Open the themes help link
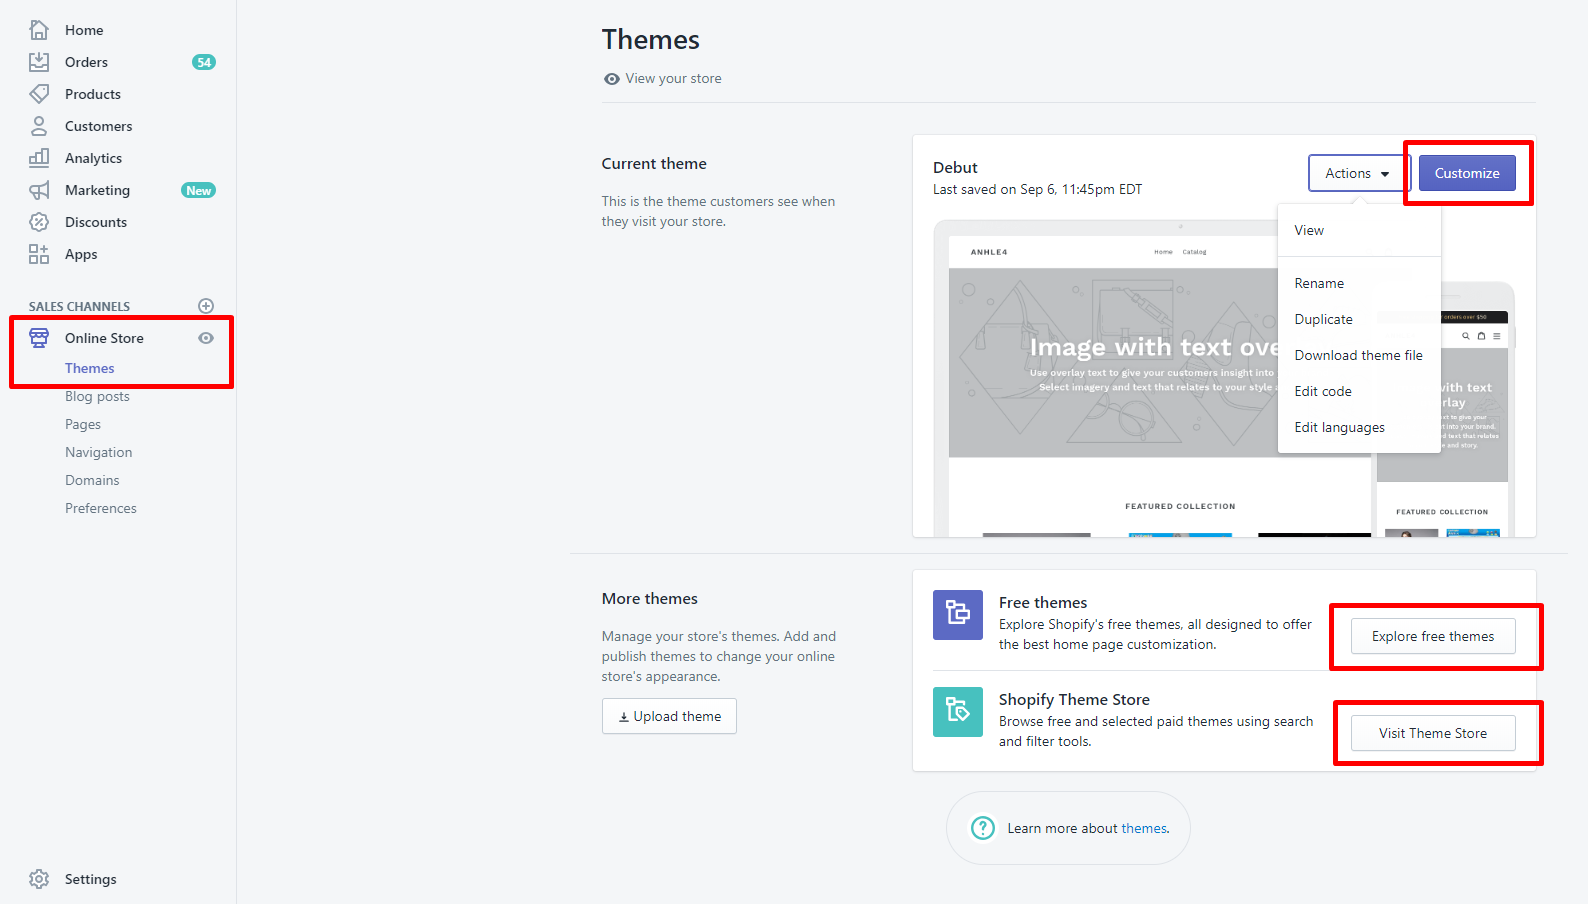Viewport: 1588px width, 904px height. 1145,828
